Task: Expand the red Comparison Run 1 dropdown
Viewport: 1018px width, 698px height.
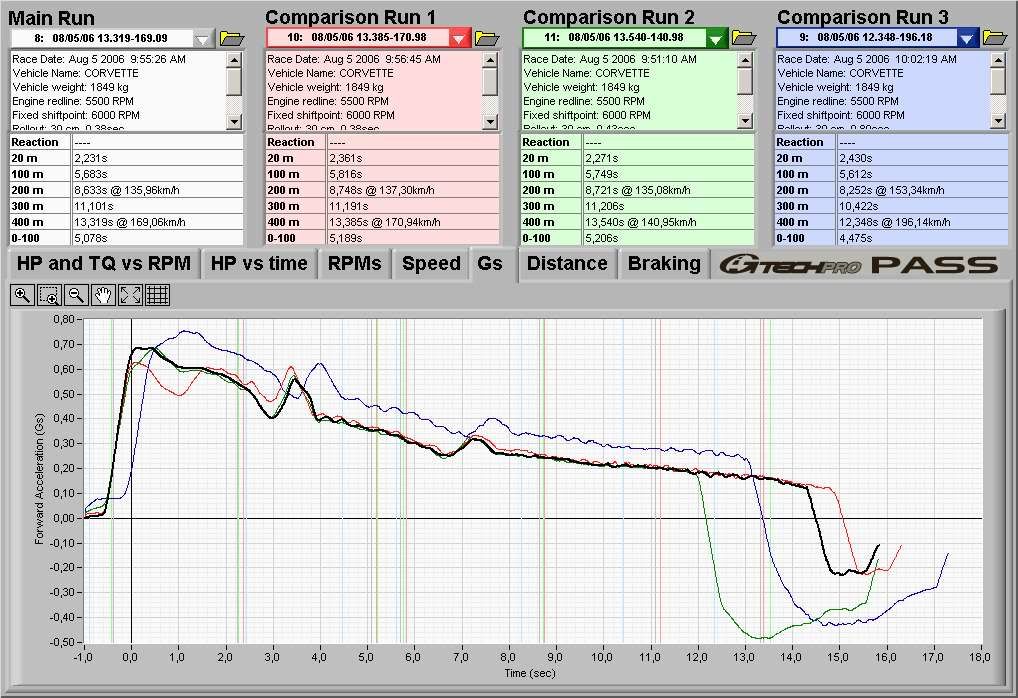Action: [x=459, y=38]
